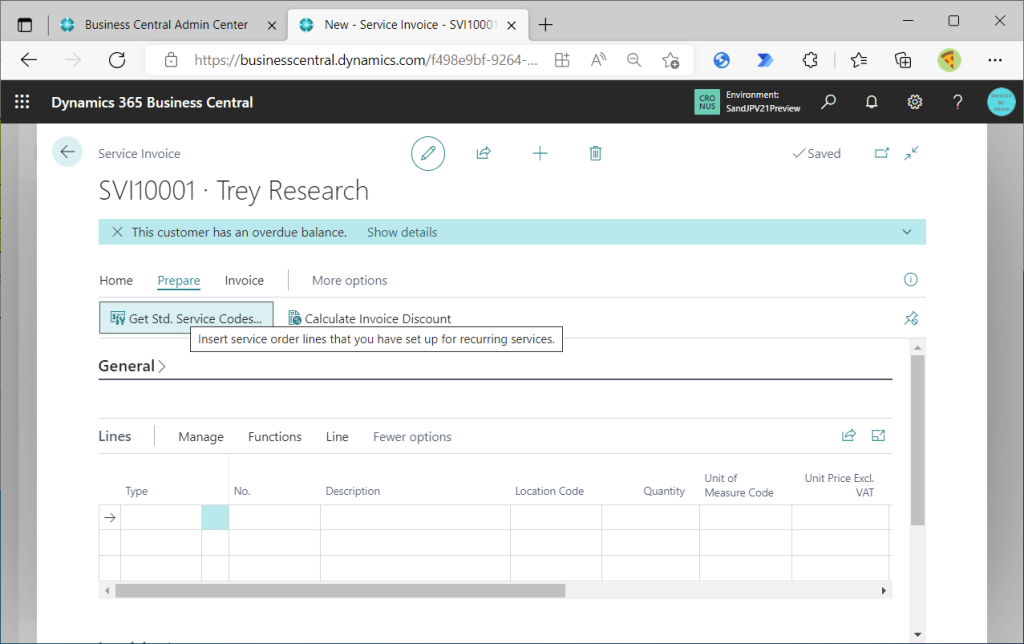The width and height of the screenshot is (1024, 644).
Task: Run Calculate Invoice Discount action
Action: click(370, 318)
